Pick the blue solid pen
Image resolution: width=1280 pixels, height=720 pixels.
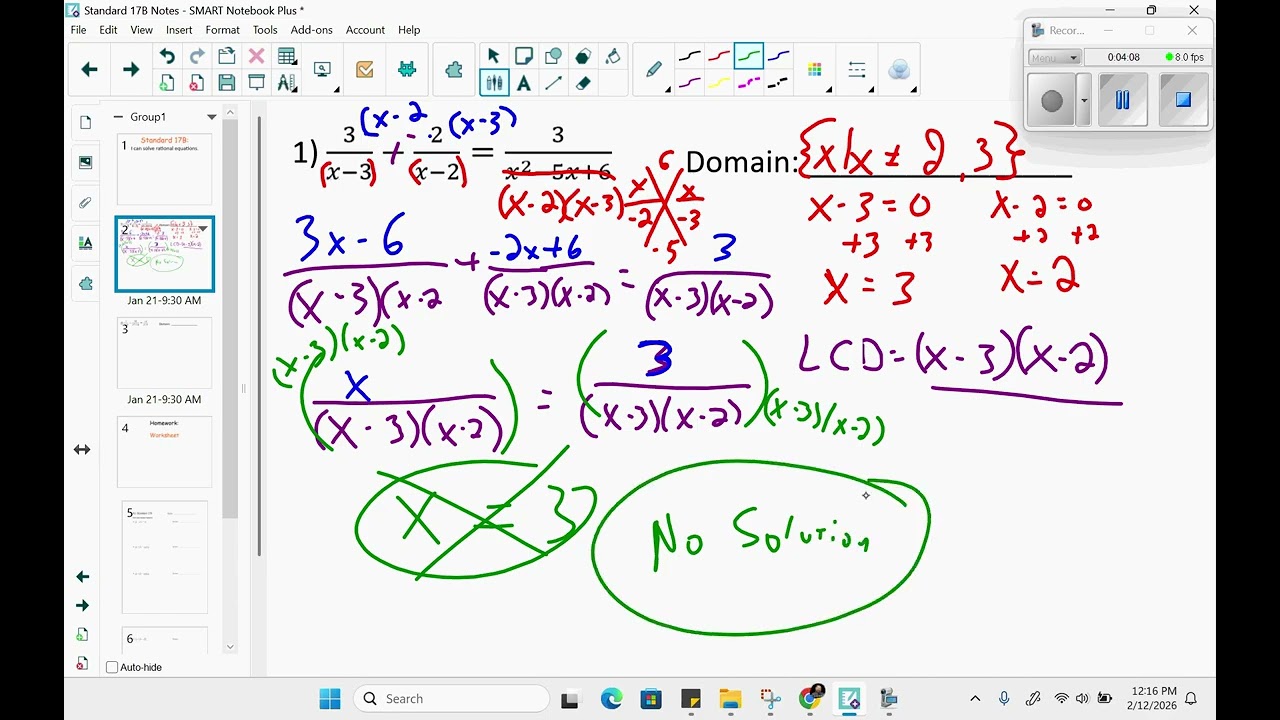point(778,56)
